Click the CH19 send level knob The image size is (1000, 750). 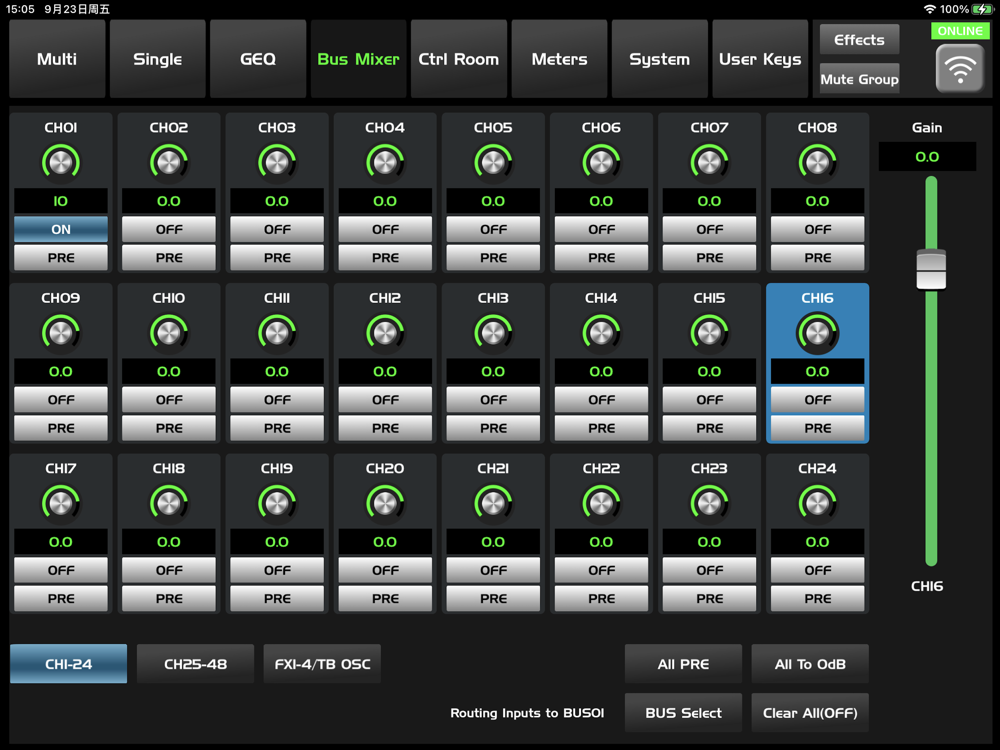277,504
